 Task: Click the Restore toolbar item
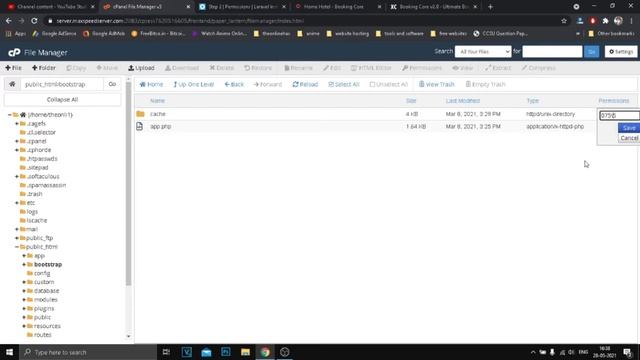coord(258,68)
